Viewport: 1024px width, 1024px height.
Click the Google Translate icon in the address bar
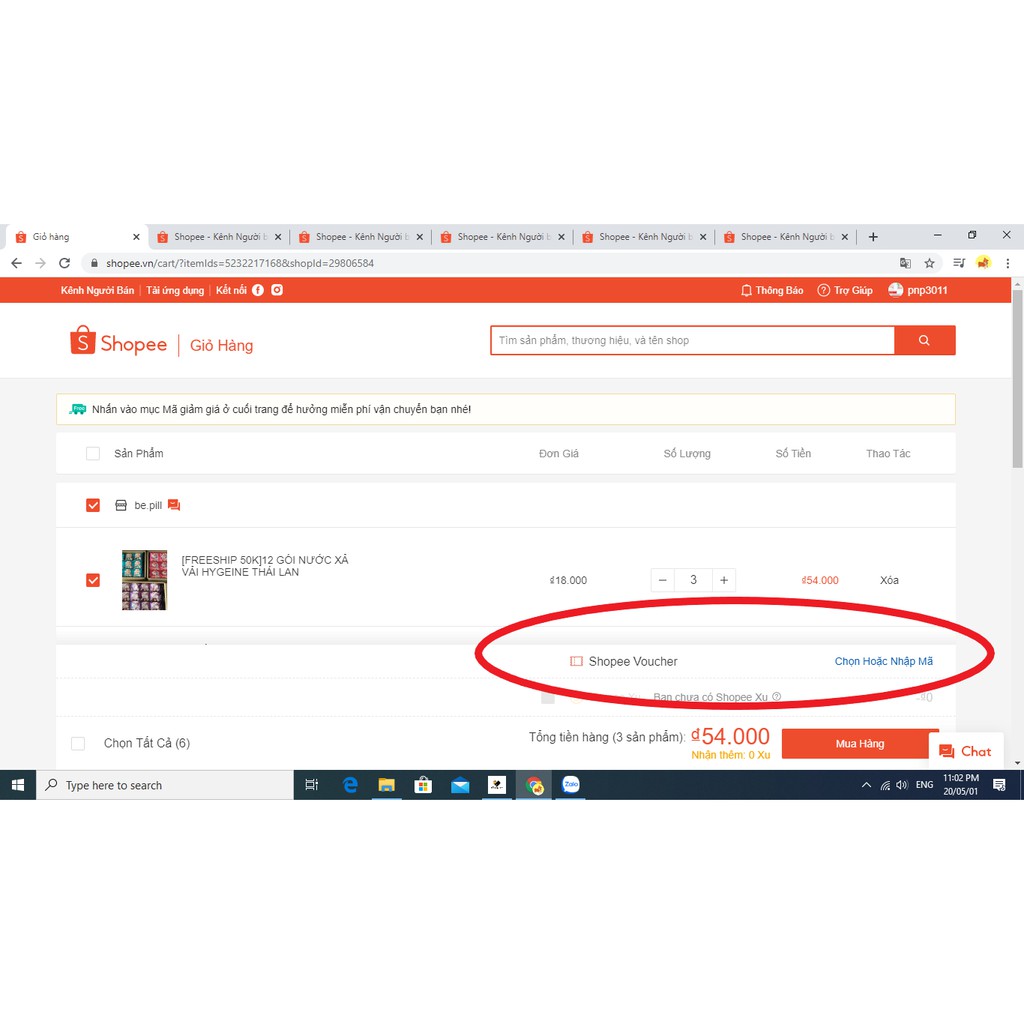point(905,263)
